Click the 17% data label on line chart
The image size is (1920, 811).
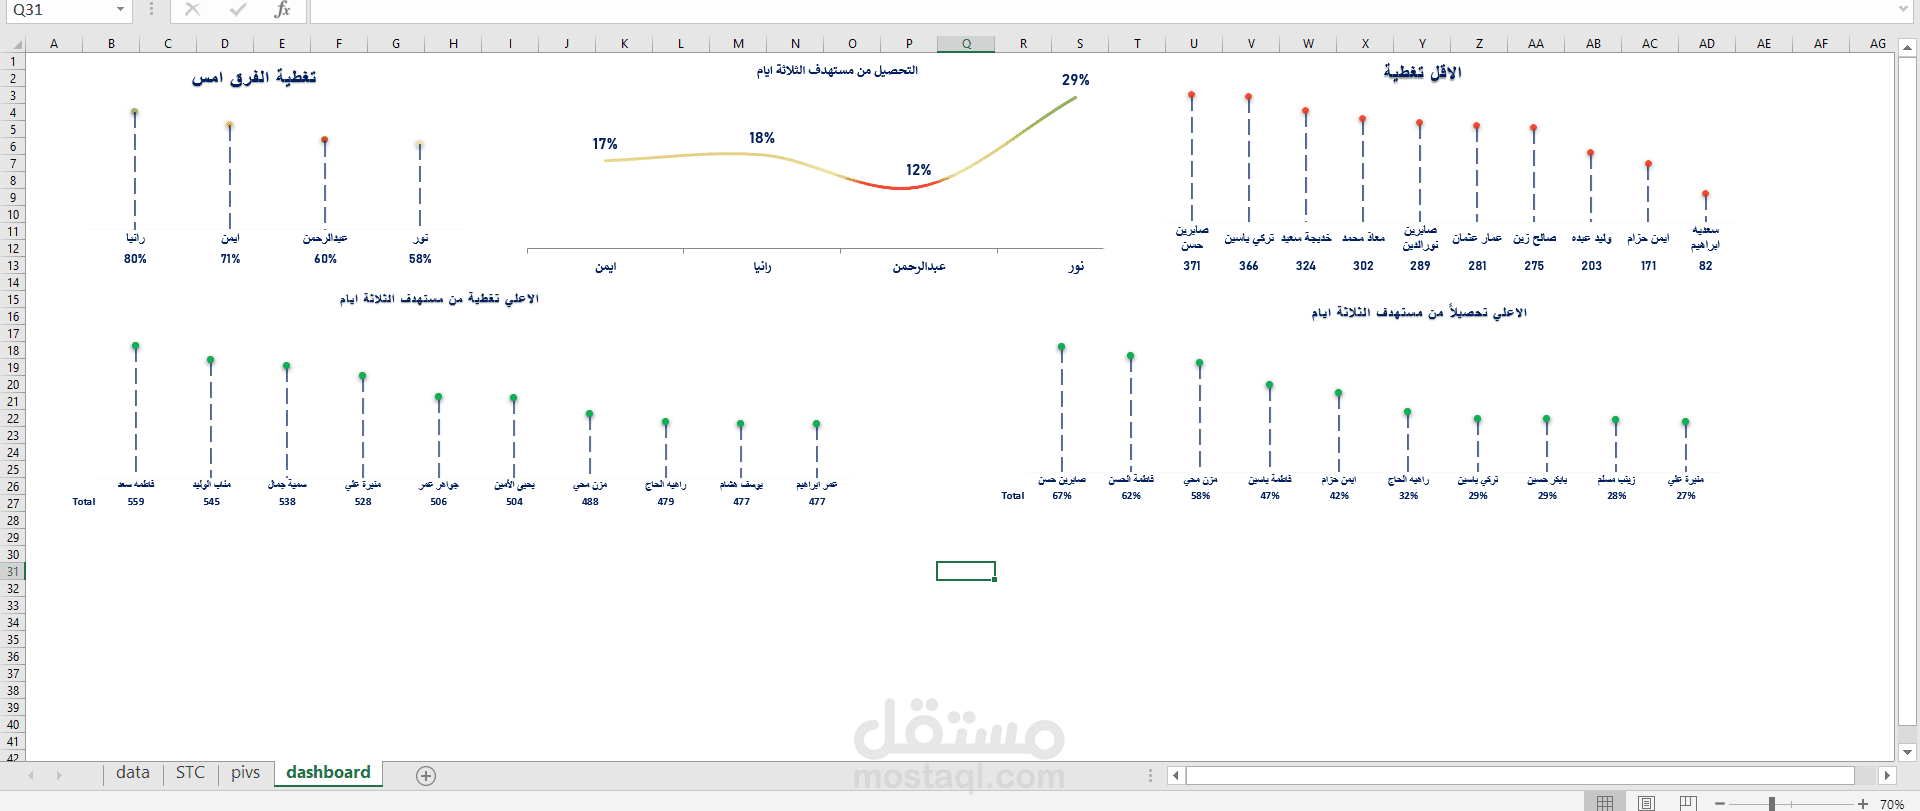coord(605,144)
